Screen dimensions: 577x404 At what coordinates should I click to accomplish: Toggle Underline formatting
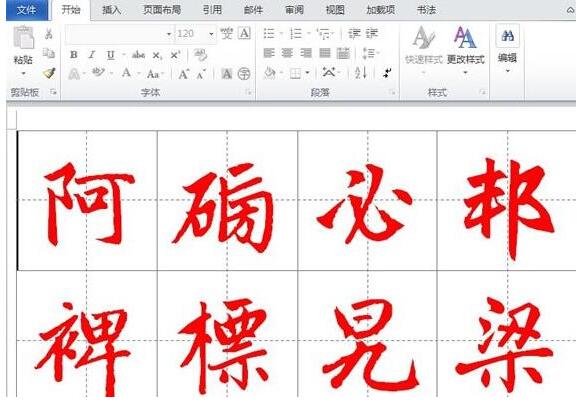click(110, 55)
